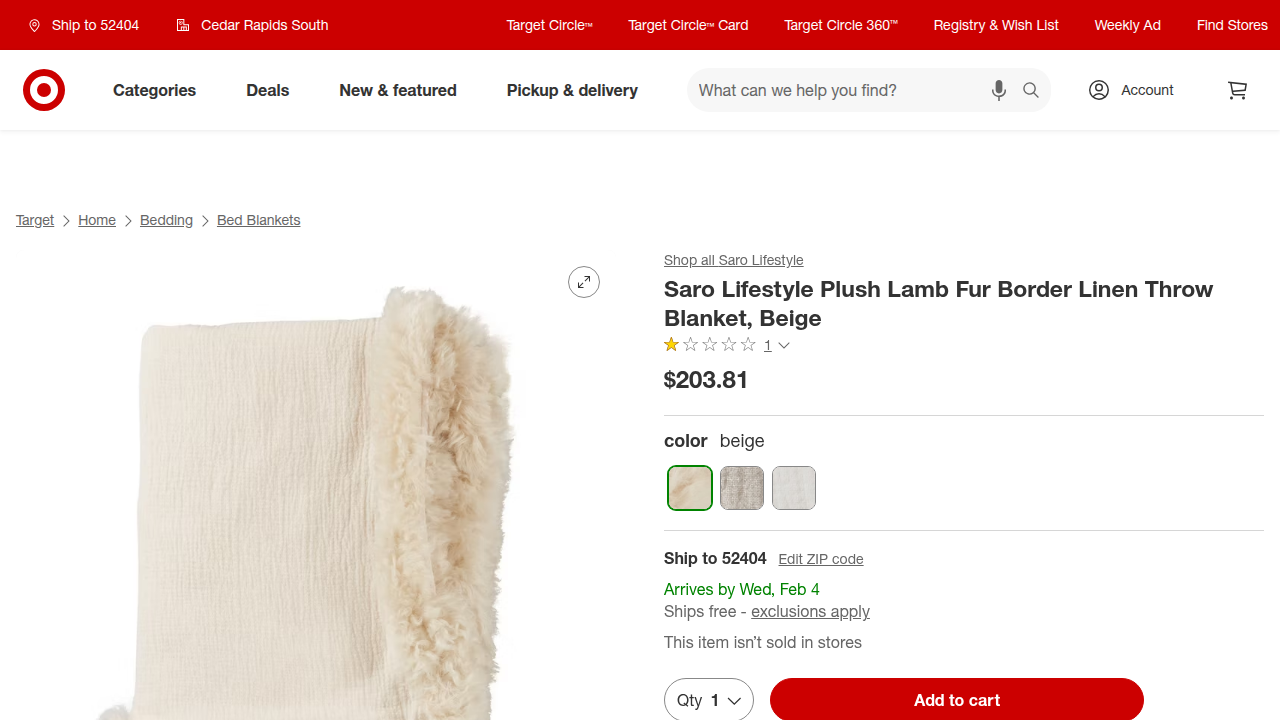Enlarge the product photo with the zoom icon
The width and height of the screenshot is (1280, 720).
(584, 282)
